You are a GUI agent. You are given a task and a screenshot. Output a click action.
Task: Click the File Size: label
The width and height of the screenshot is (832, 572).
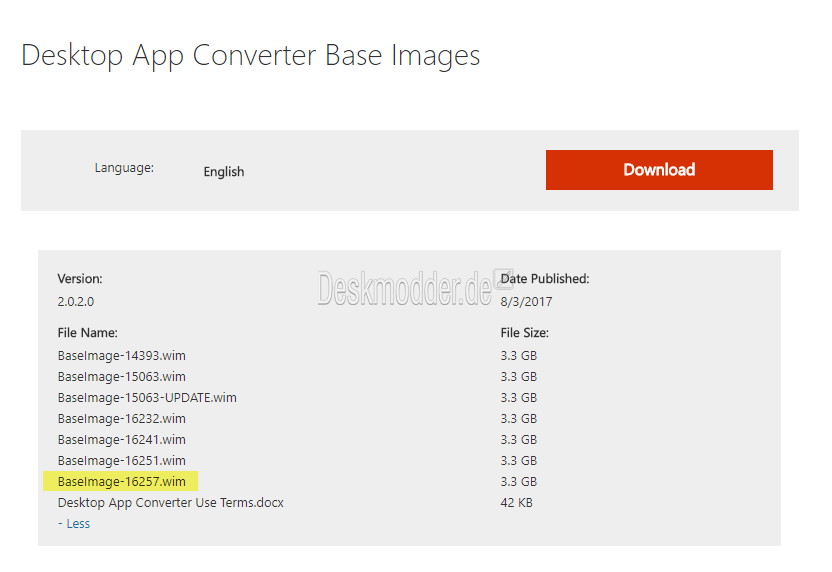[524, 333]
